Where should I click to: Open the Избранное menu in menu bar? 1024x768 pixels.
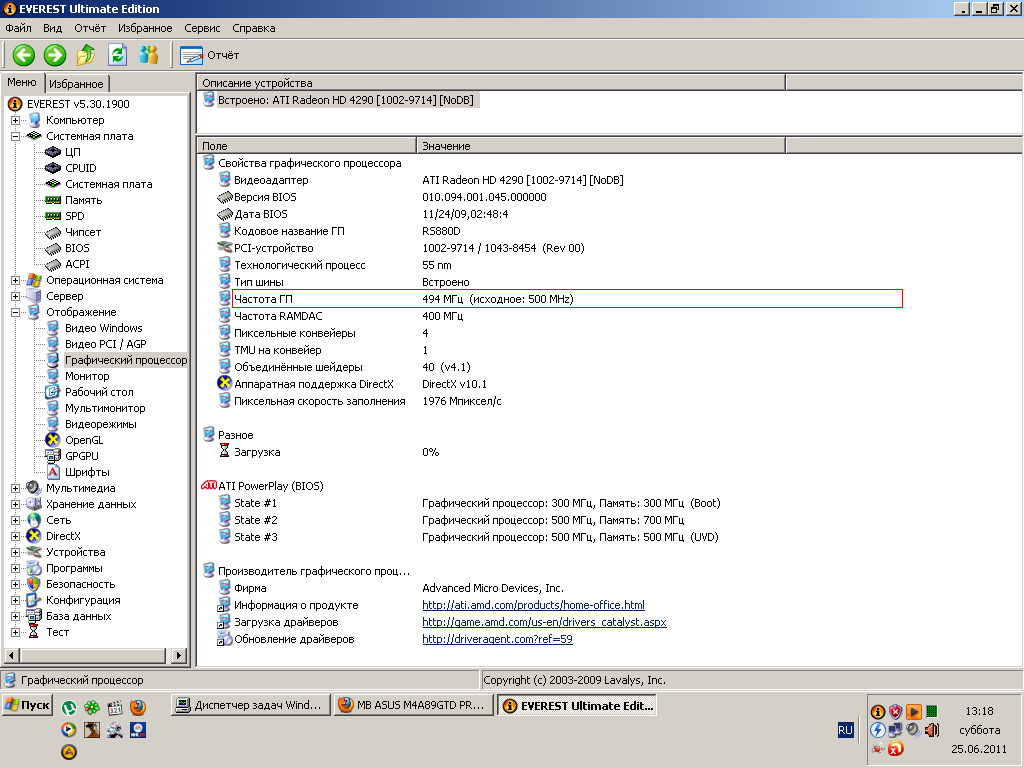click(x=145, y=28)
